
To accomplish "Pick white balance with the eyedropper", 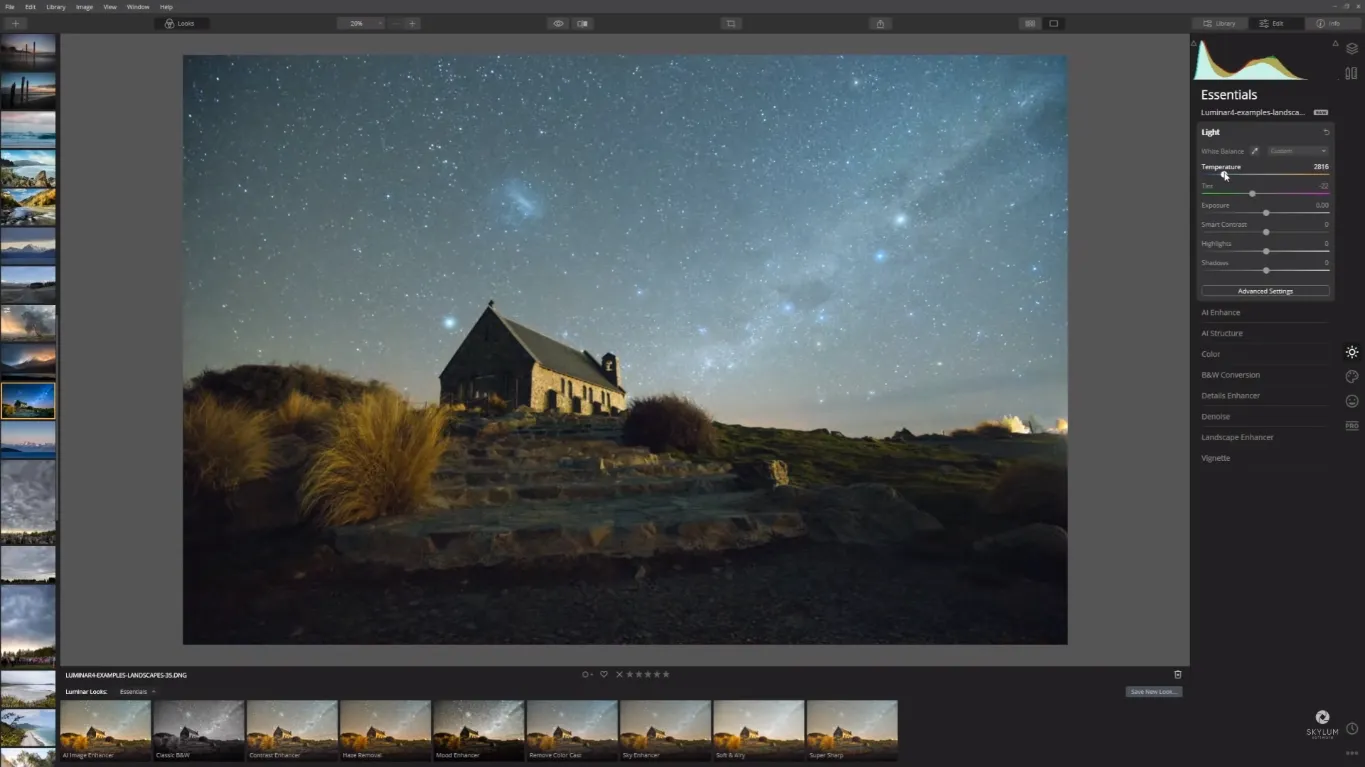I will coord(1255,151).
